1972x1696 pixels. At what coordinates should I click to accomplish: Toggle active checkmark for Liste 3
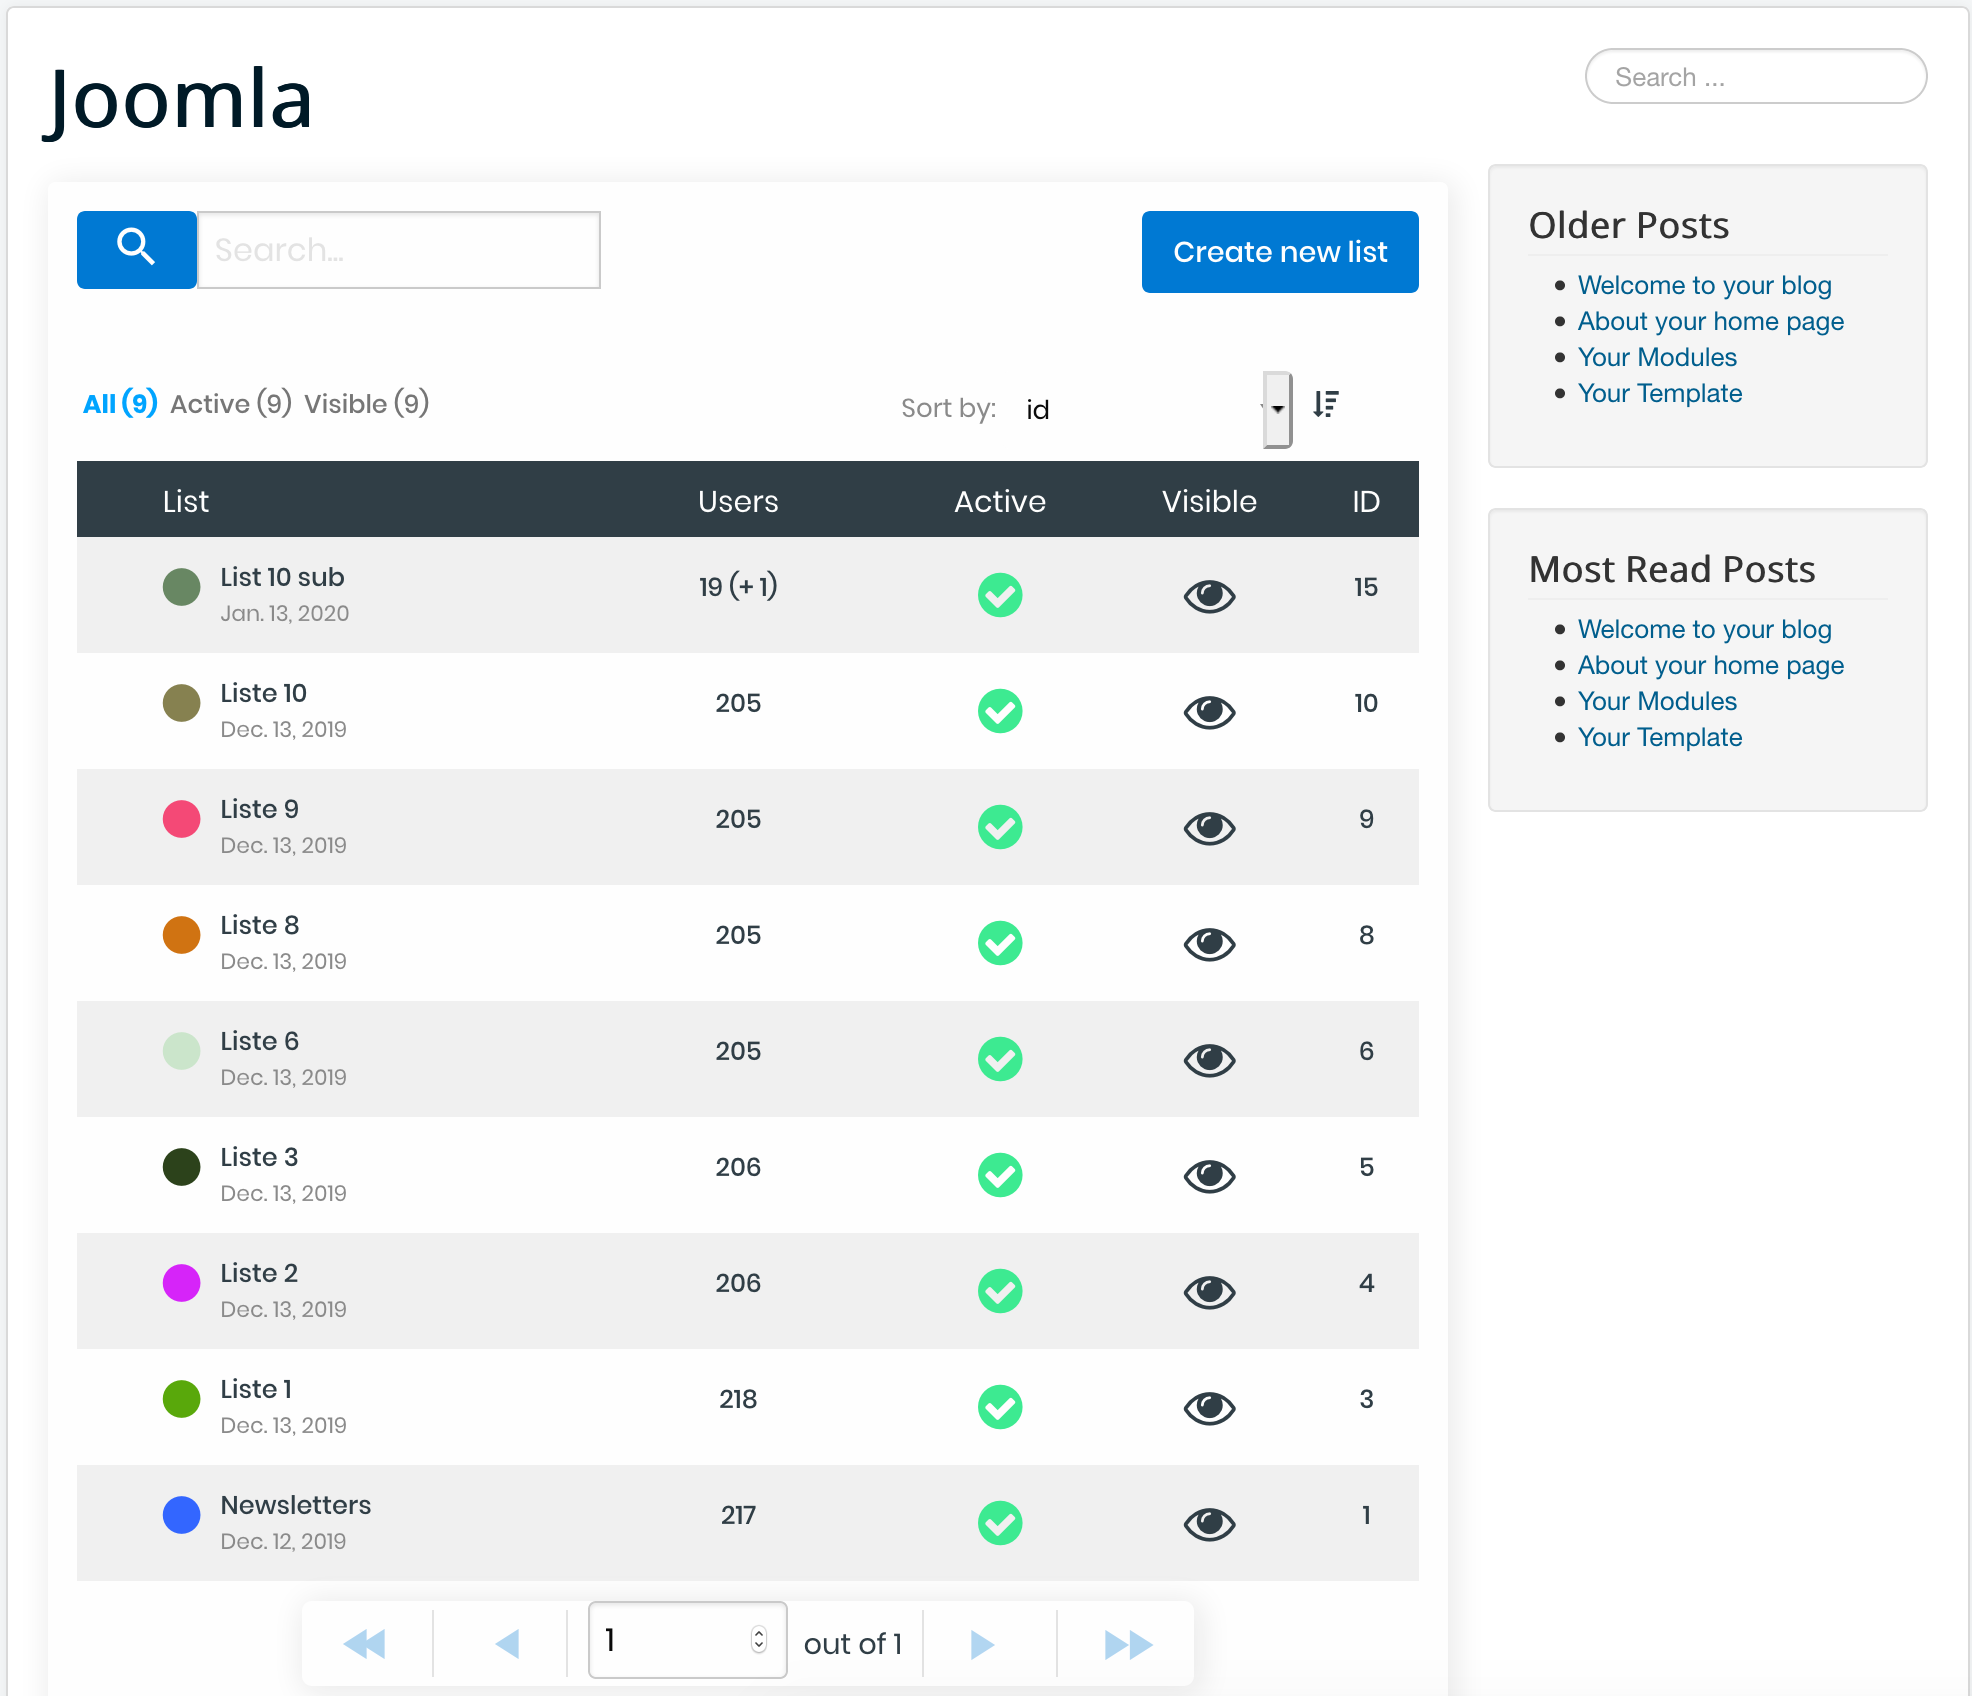click(1000, 1175)
